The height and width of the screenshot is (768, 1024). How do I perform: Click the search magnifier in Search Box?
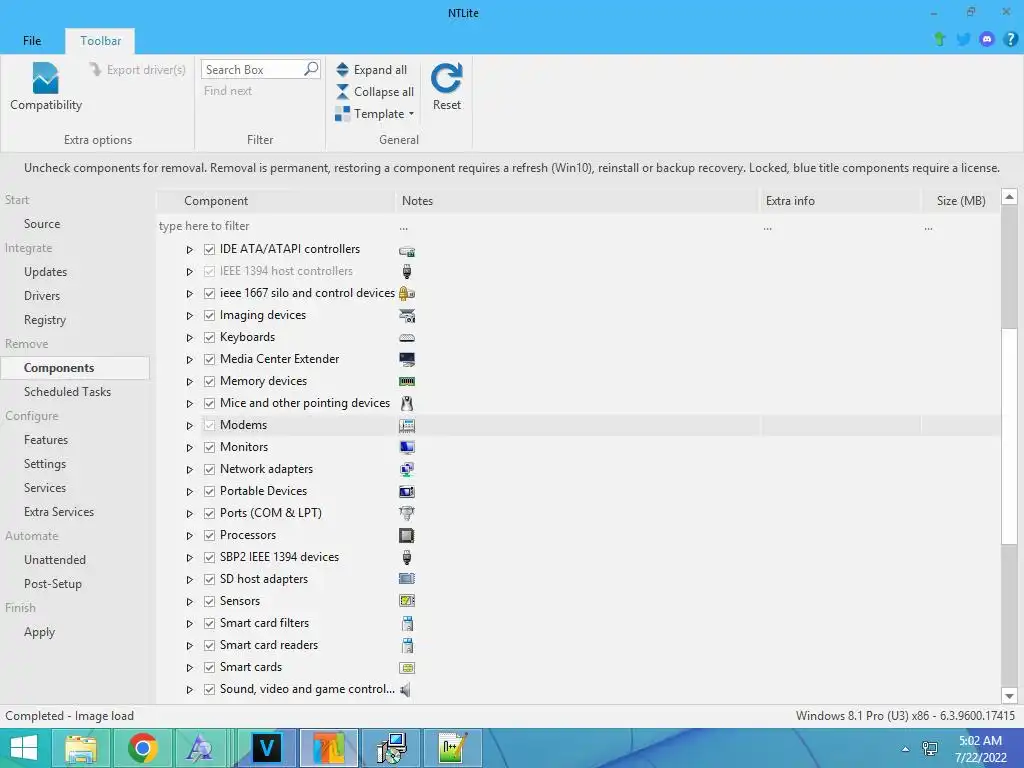pyautogui.click(x=311, y=69)
